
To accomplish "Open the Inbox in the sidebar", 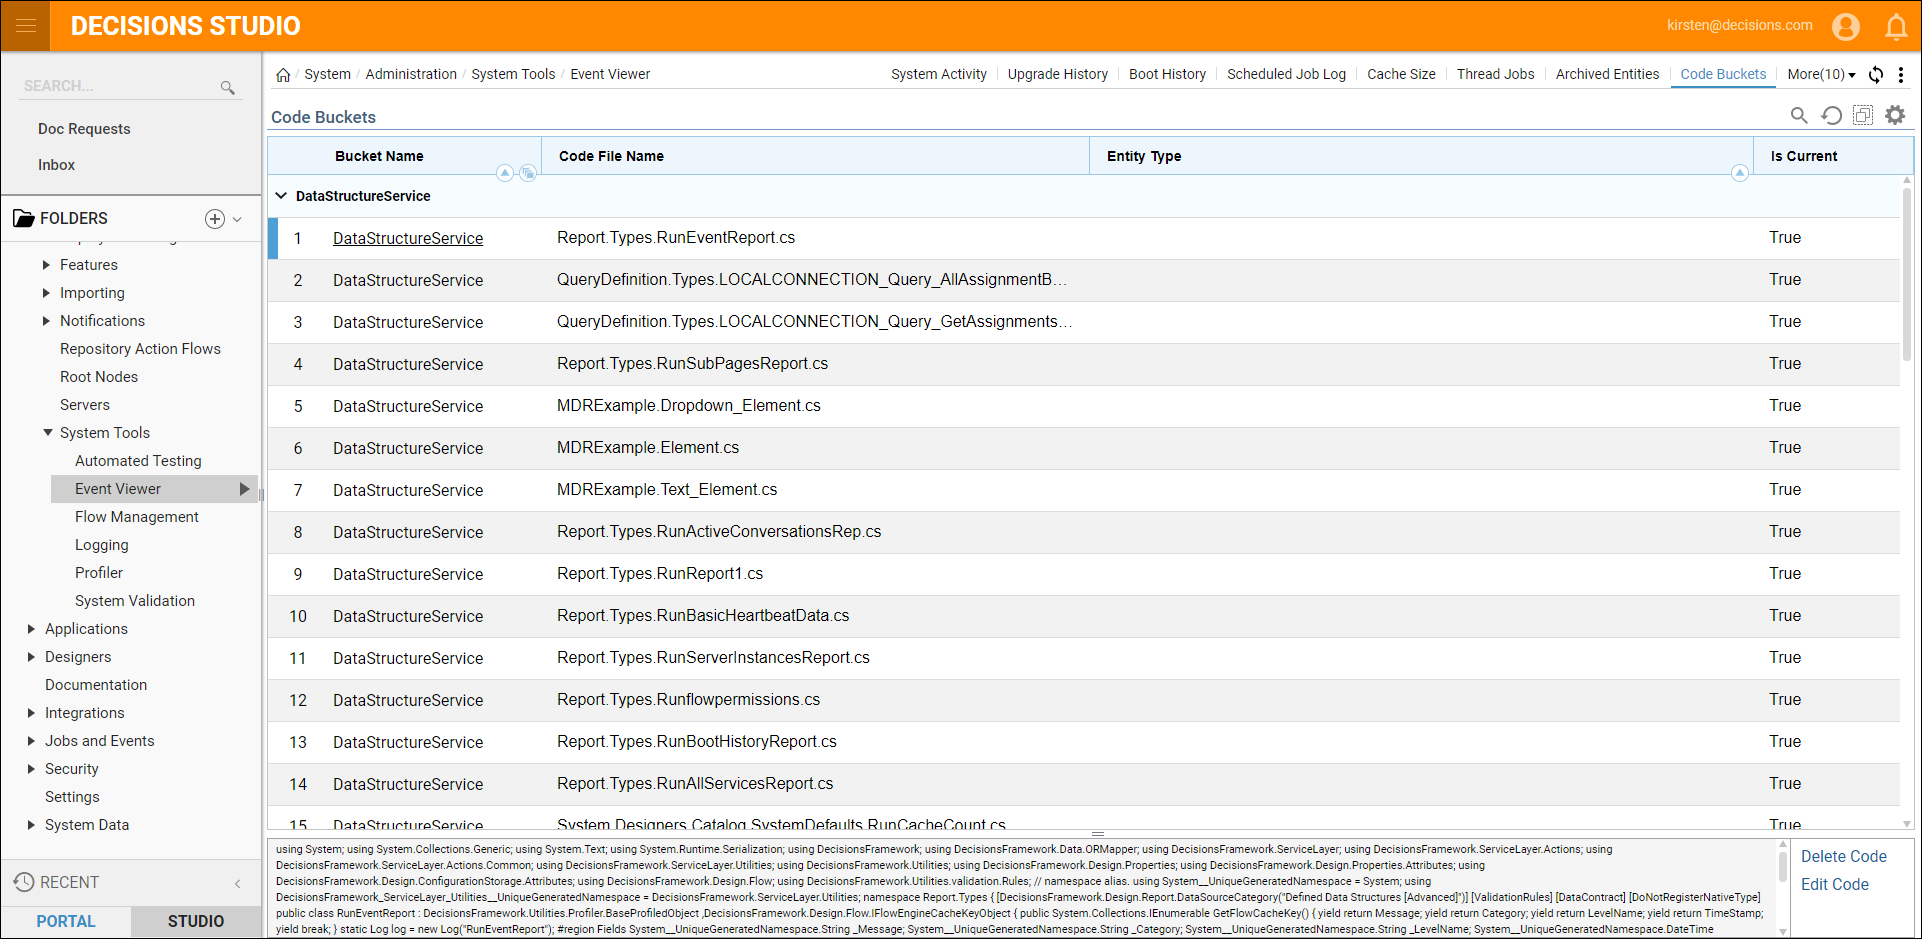I will point(56,165).
